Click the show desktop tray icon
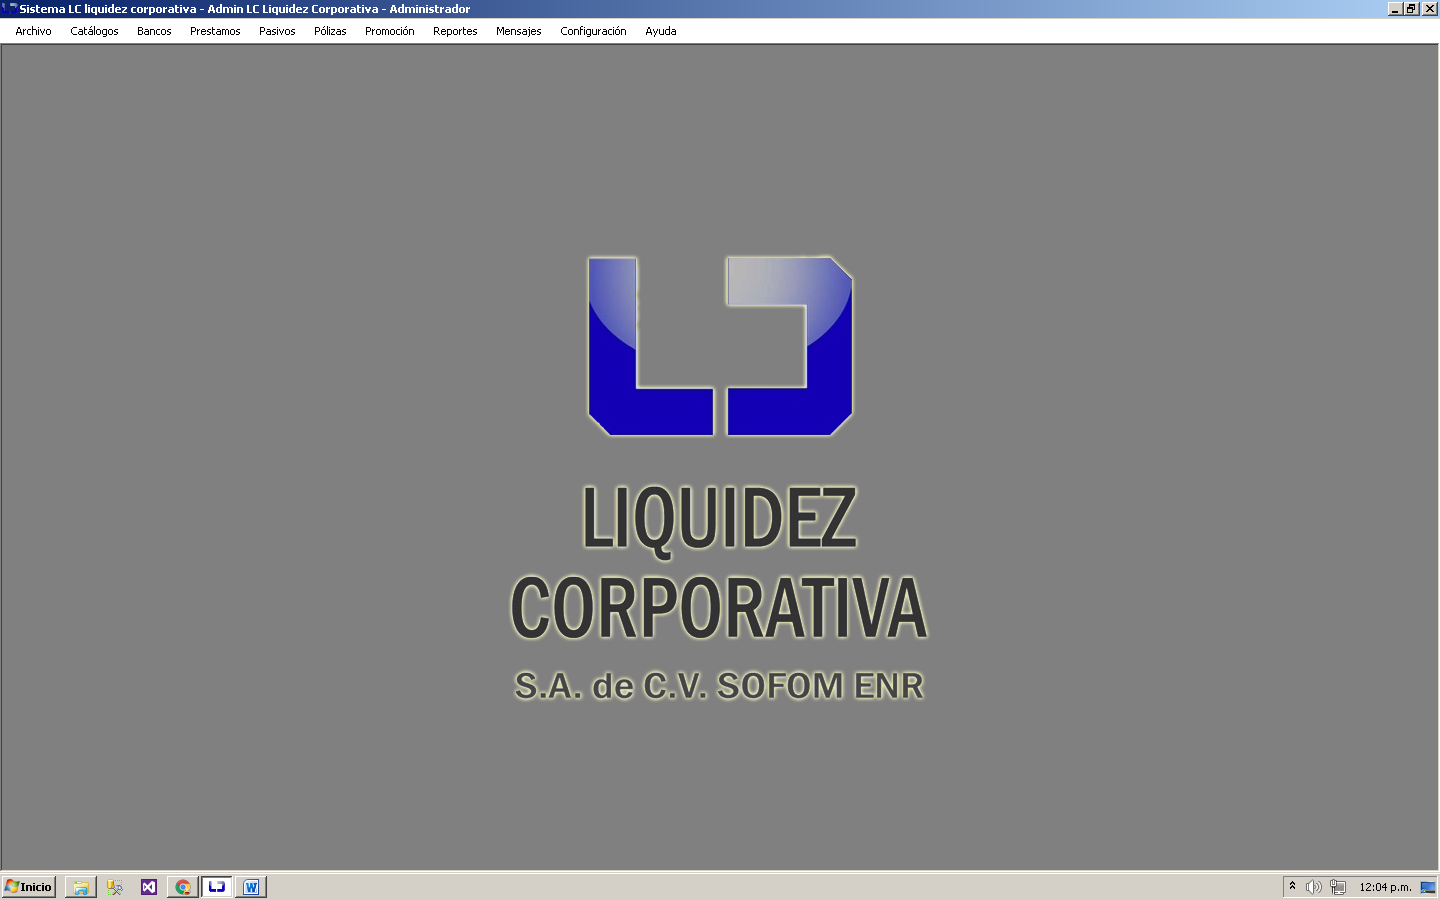The height and width of the screenshot is (900, 1440). pyautogui.click(x=1428, y=887)
